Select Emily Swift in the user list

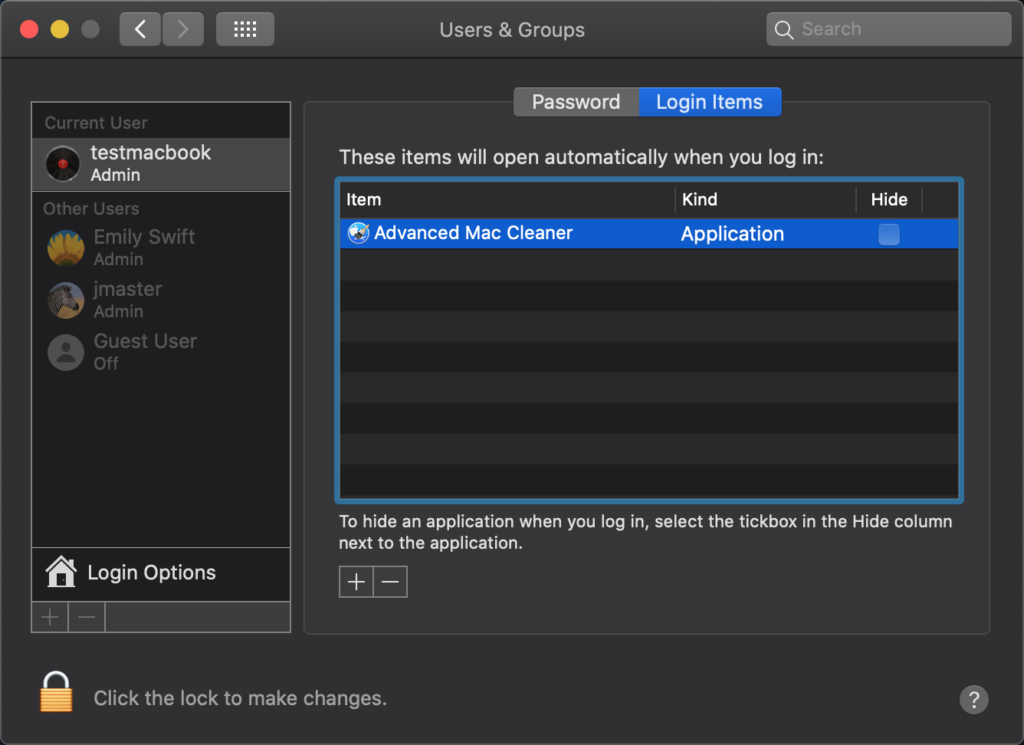(x=144, y=247)
